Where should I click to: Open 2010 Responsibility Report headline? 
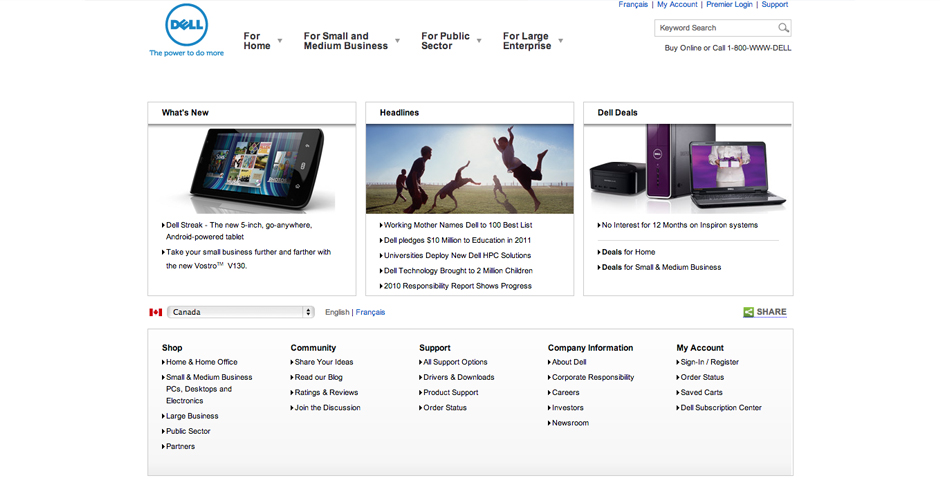tap(457, 286)
